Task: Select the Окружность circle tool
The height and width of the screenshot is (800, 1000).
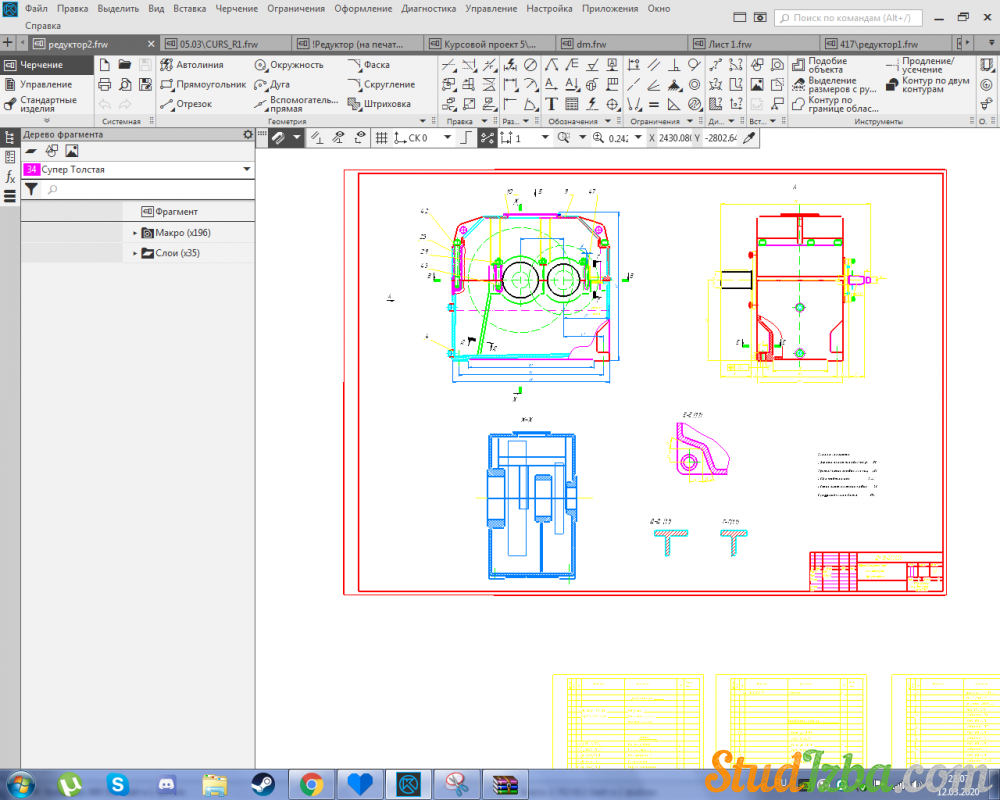Action: 289,65
